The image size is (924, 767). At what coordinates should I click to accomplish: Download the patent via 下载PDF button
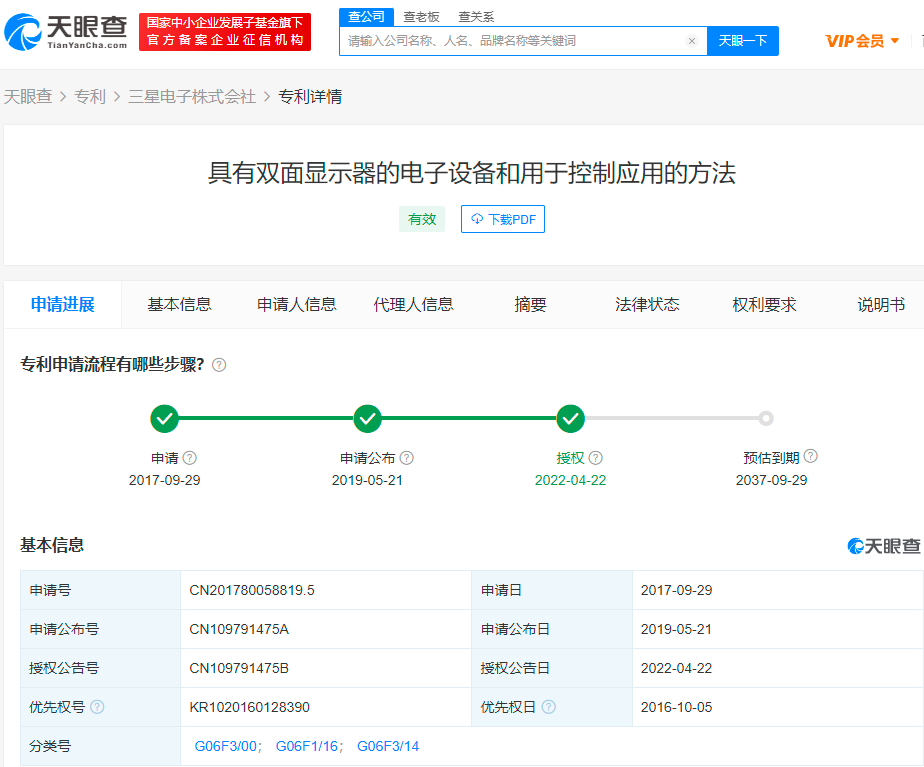click(503, 219)
